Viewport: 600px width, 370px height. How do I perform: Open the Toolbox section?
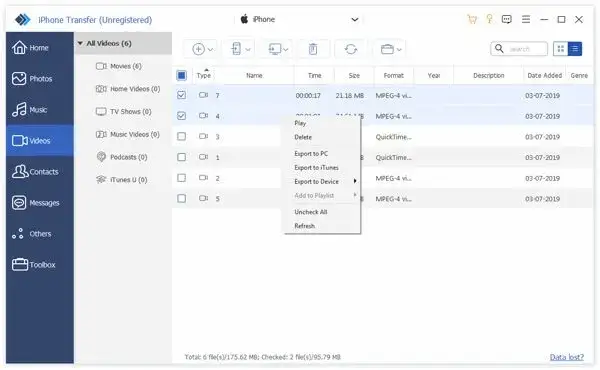[39, 264]
